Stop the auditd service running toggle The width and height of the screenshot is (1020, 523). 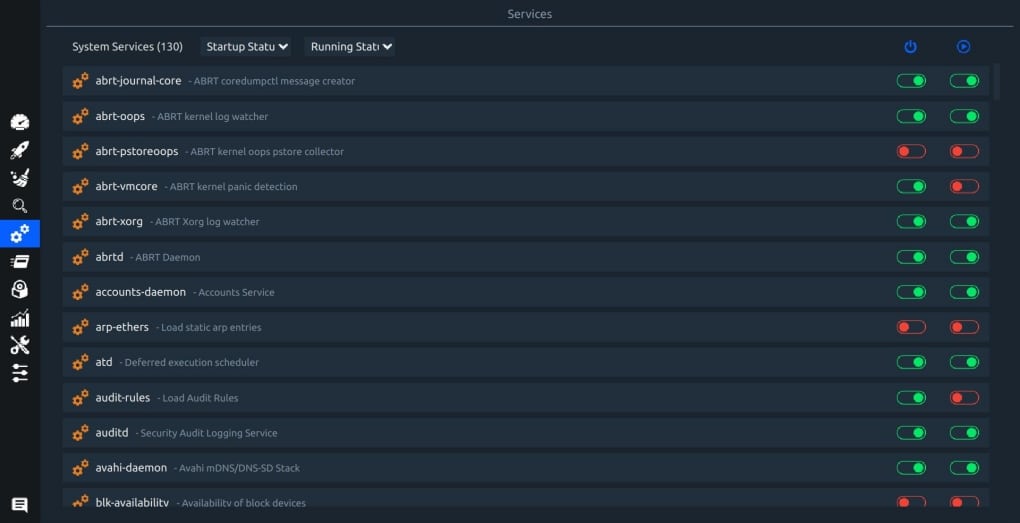964,433
